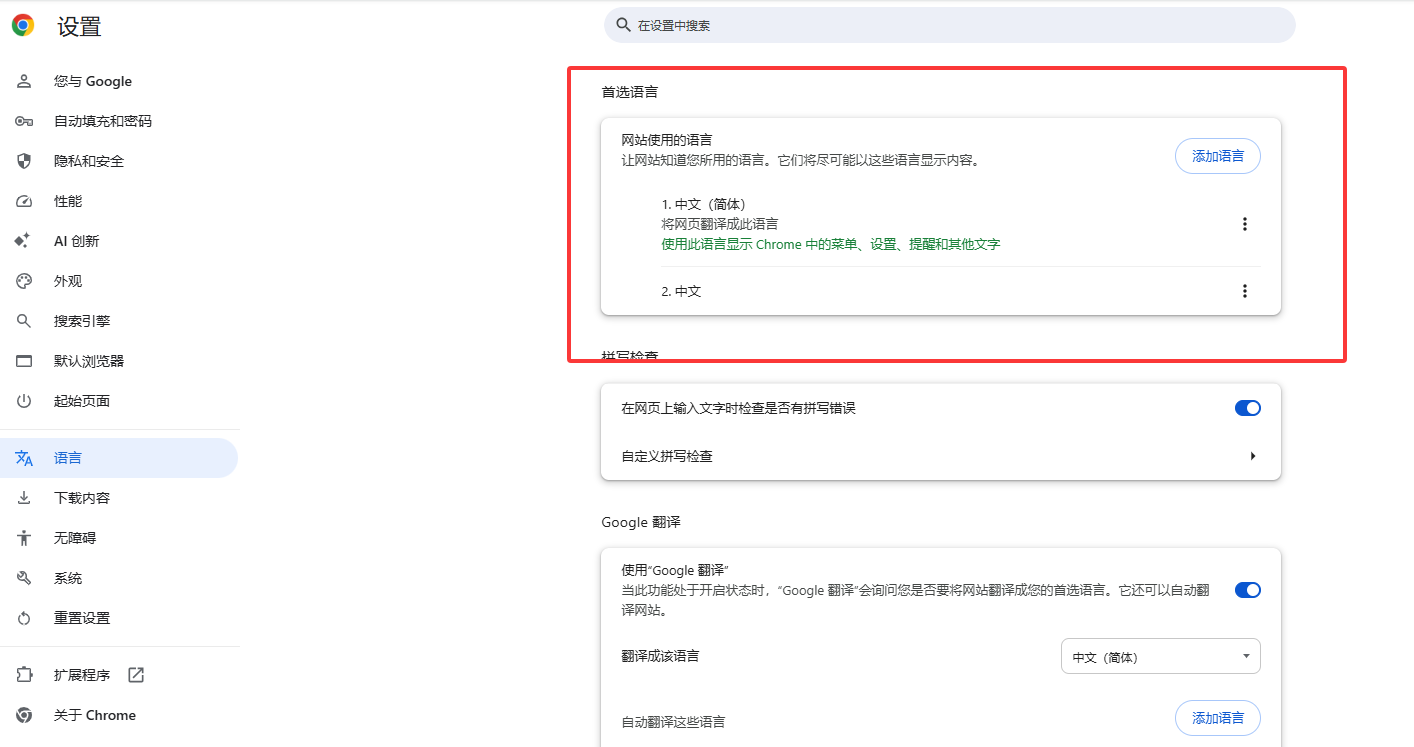Select 语言 in the sidebar
Screen dimensions: 1414x747
[119, 458]
